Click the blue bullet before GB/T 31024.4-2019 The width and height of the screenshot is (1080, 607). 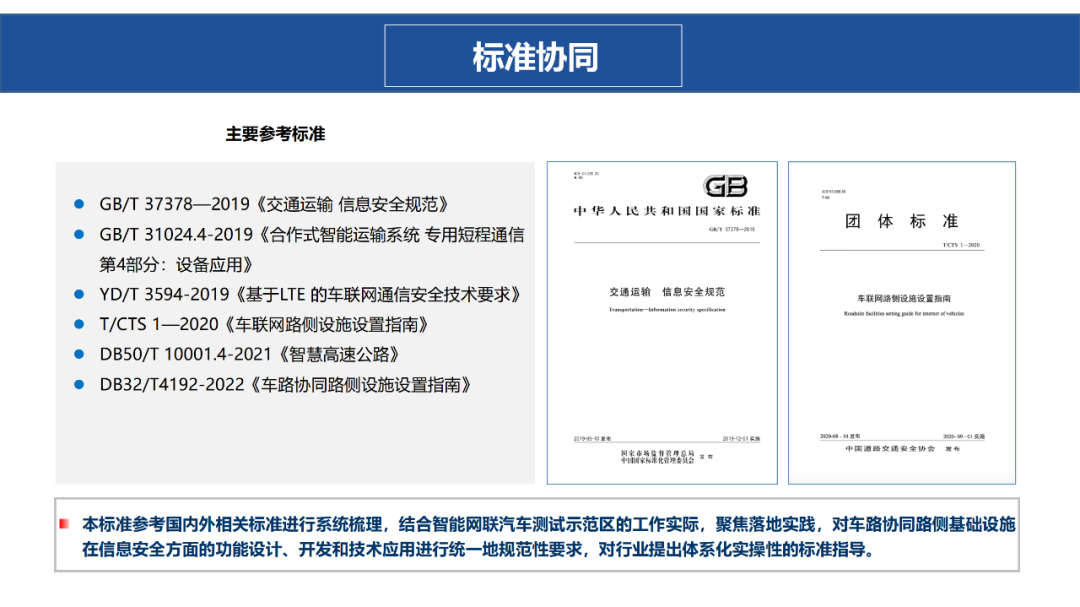pyautogui.click(x=79, y=235)
